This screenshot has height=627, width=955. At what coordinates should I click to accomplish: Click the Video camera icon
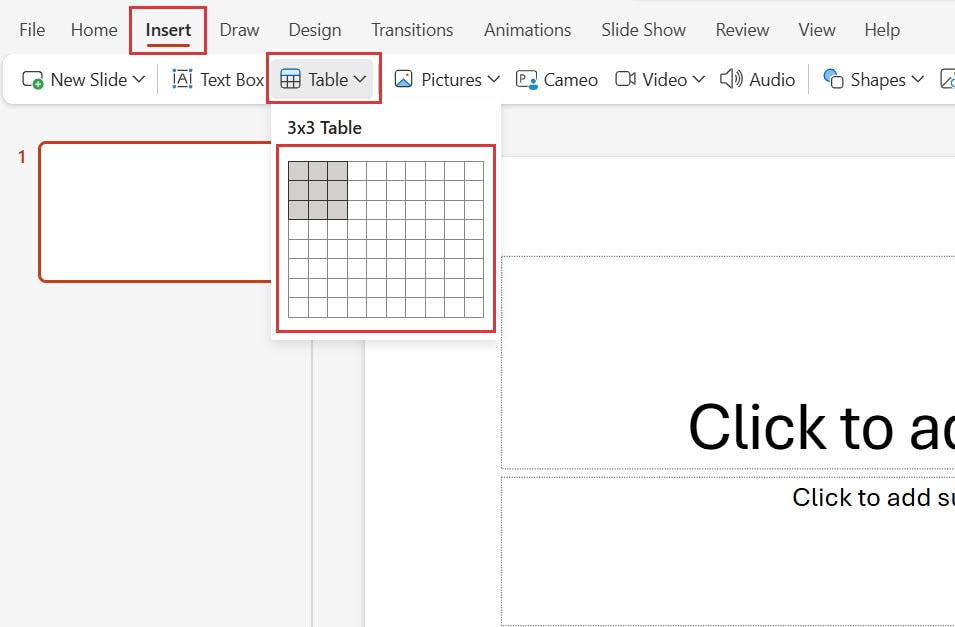pyautogui.click(x=626, y=79)
